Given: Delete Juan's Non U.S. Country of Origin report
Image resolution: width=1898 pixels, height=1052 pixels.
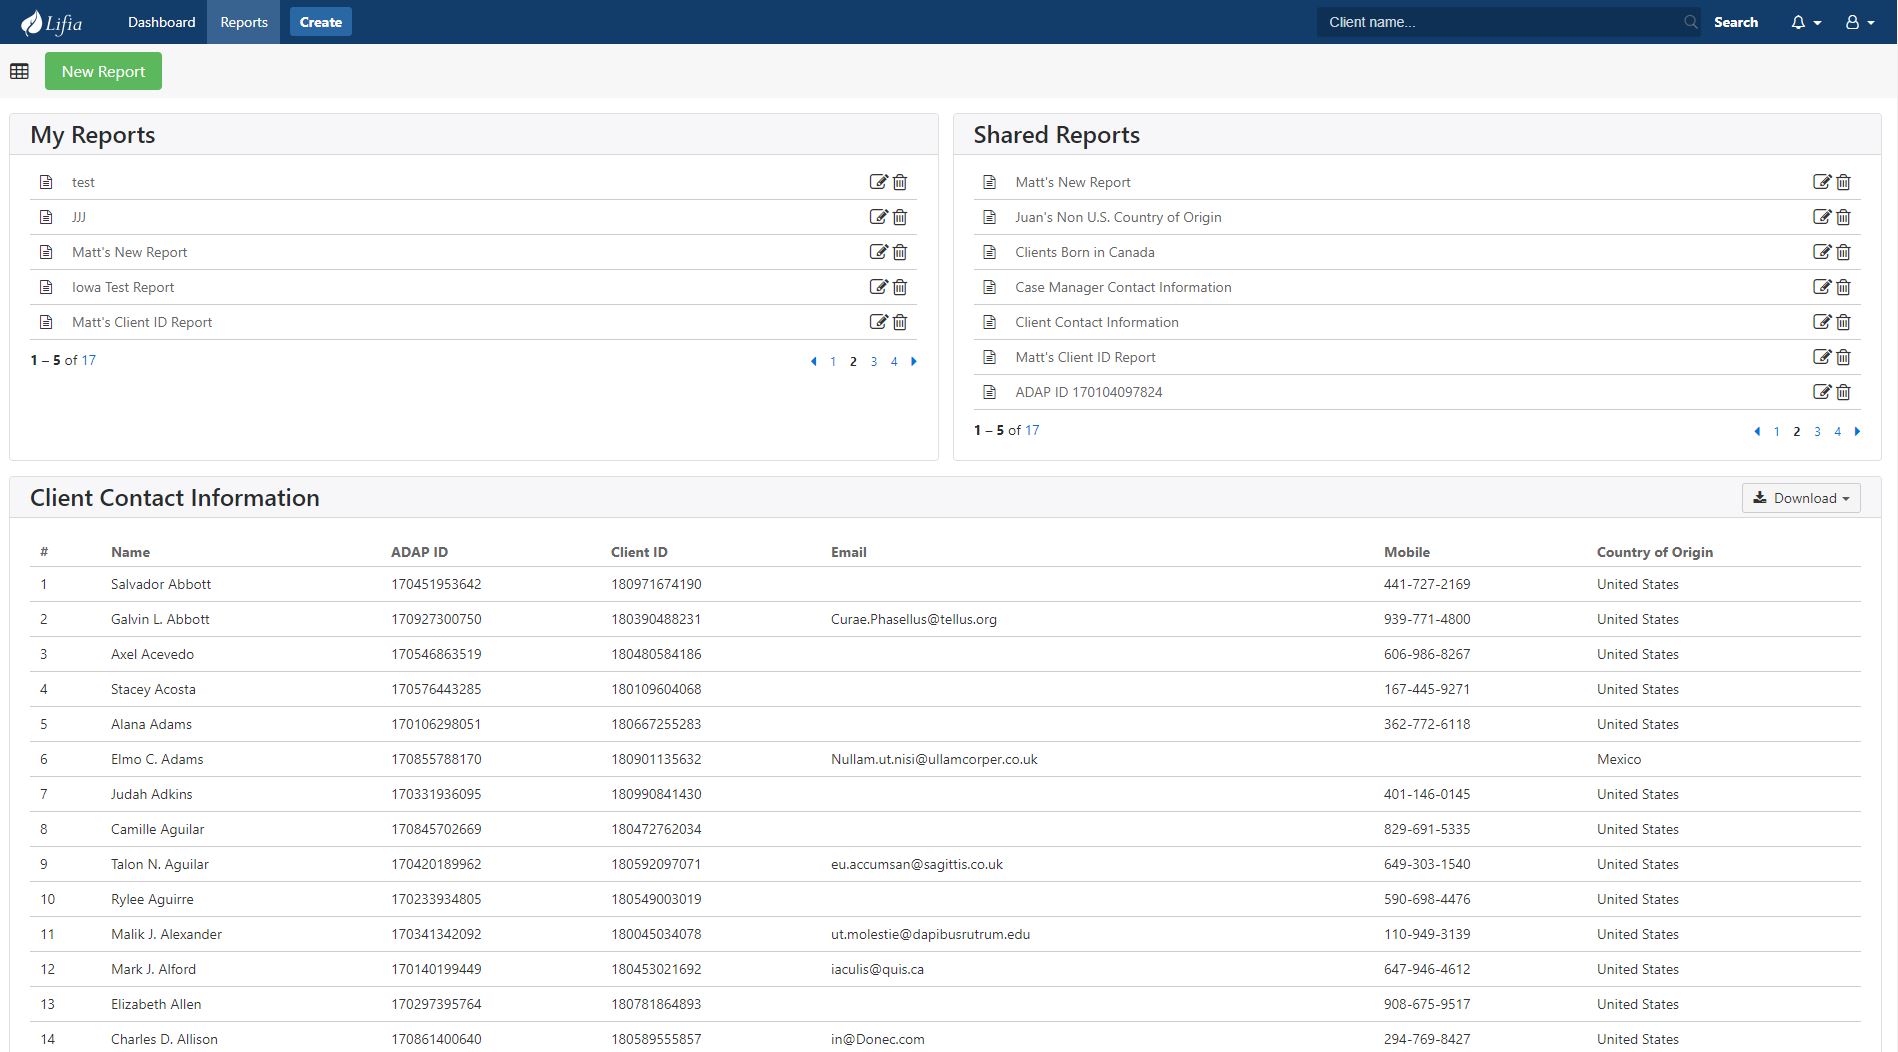Looking at the screenshot, I should (x=1844, y=217).
